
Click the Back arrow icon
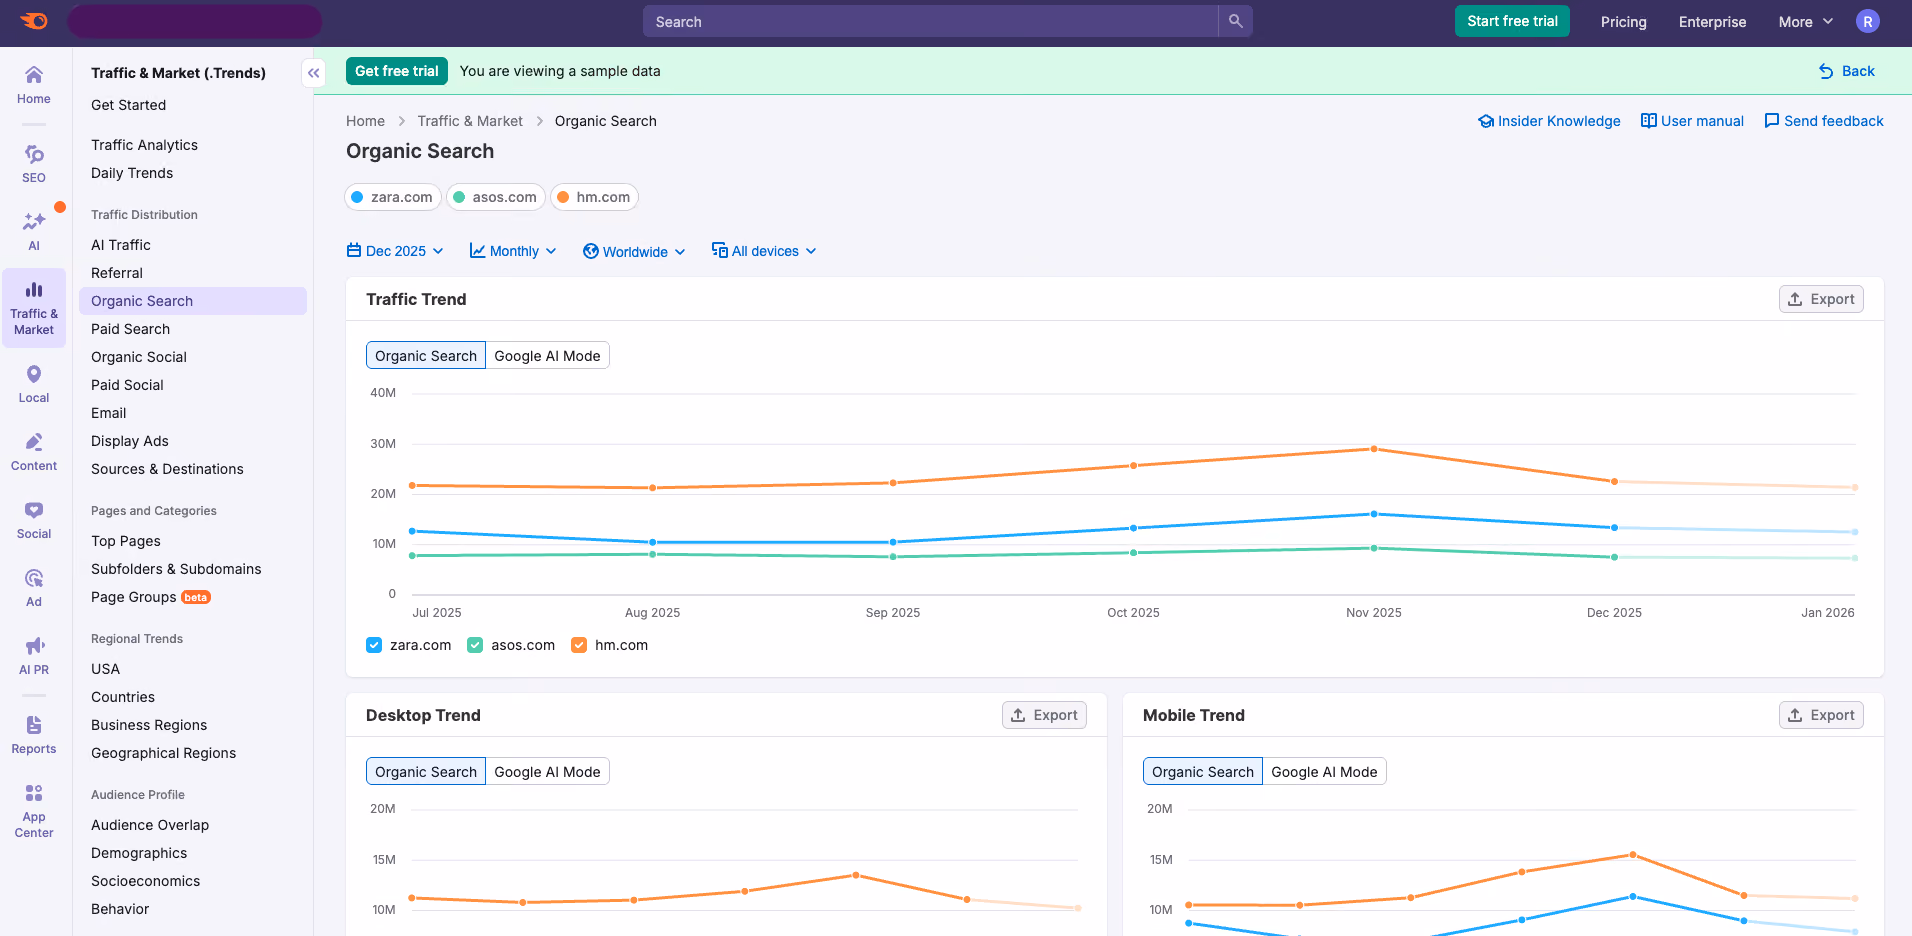coord(1826,71)
